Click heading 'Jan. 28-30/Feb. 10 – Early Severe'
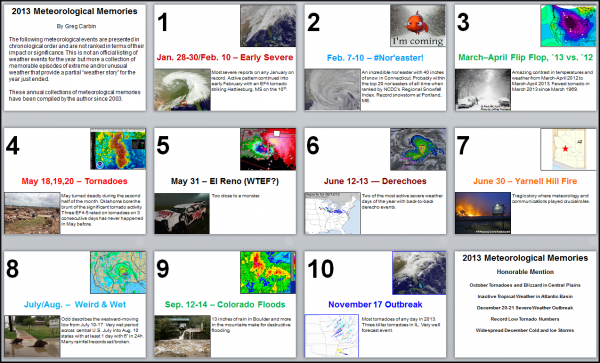The image size is (600, 363). click(x=225, y=58)
